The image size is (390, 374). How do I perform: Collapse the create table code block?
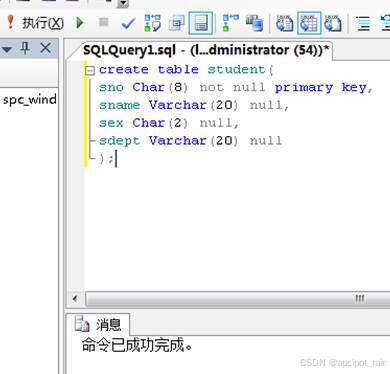click(90, 70)
